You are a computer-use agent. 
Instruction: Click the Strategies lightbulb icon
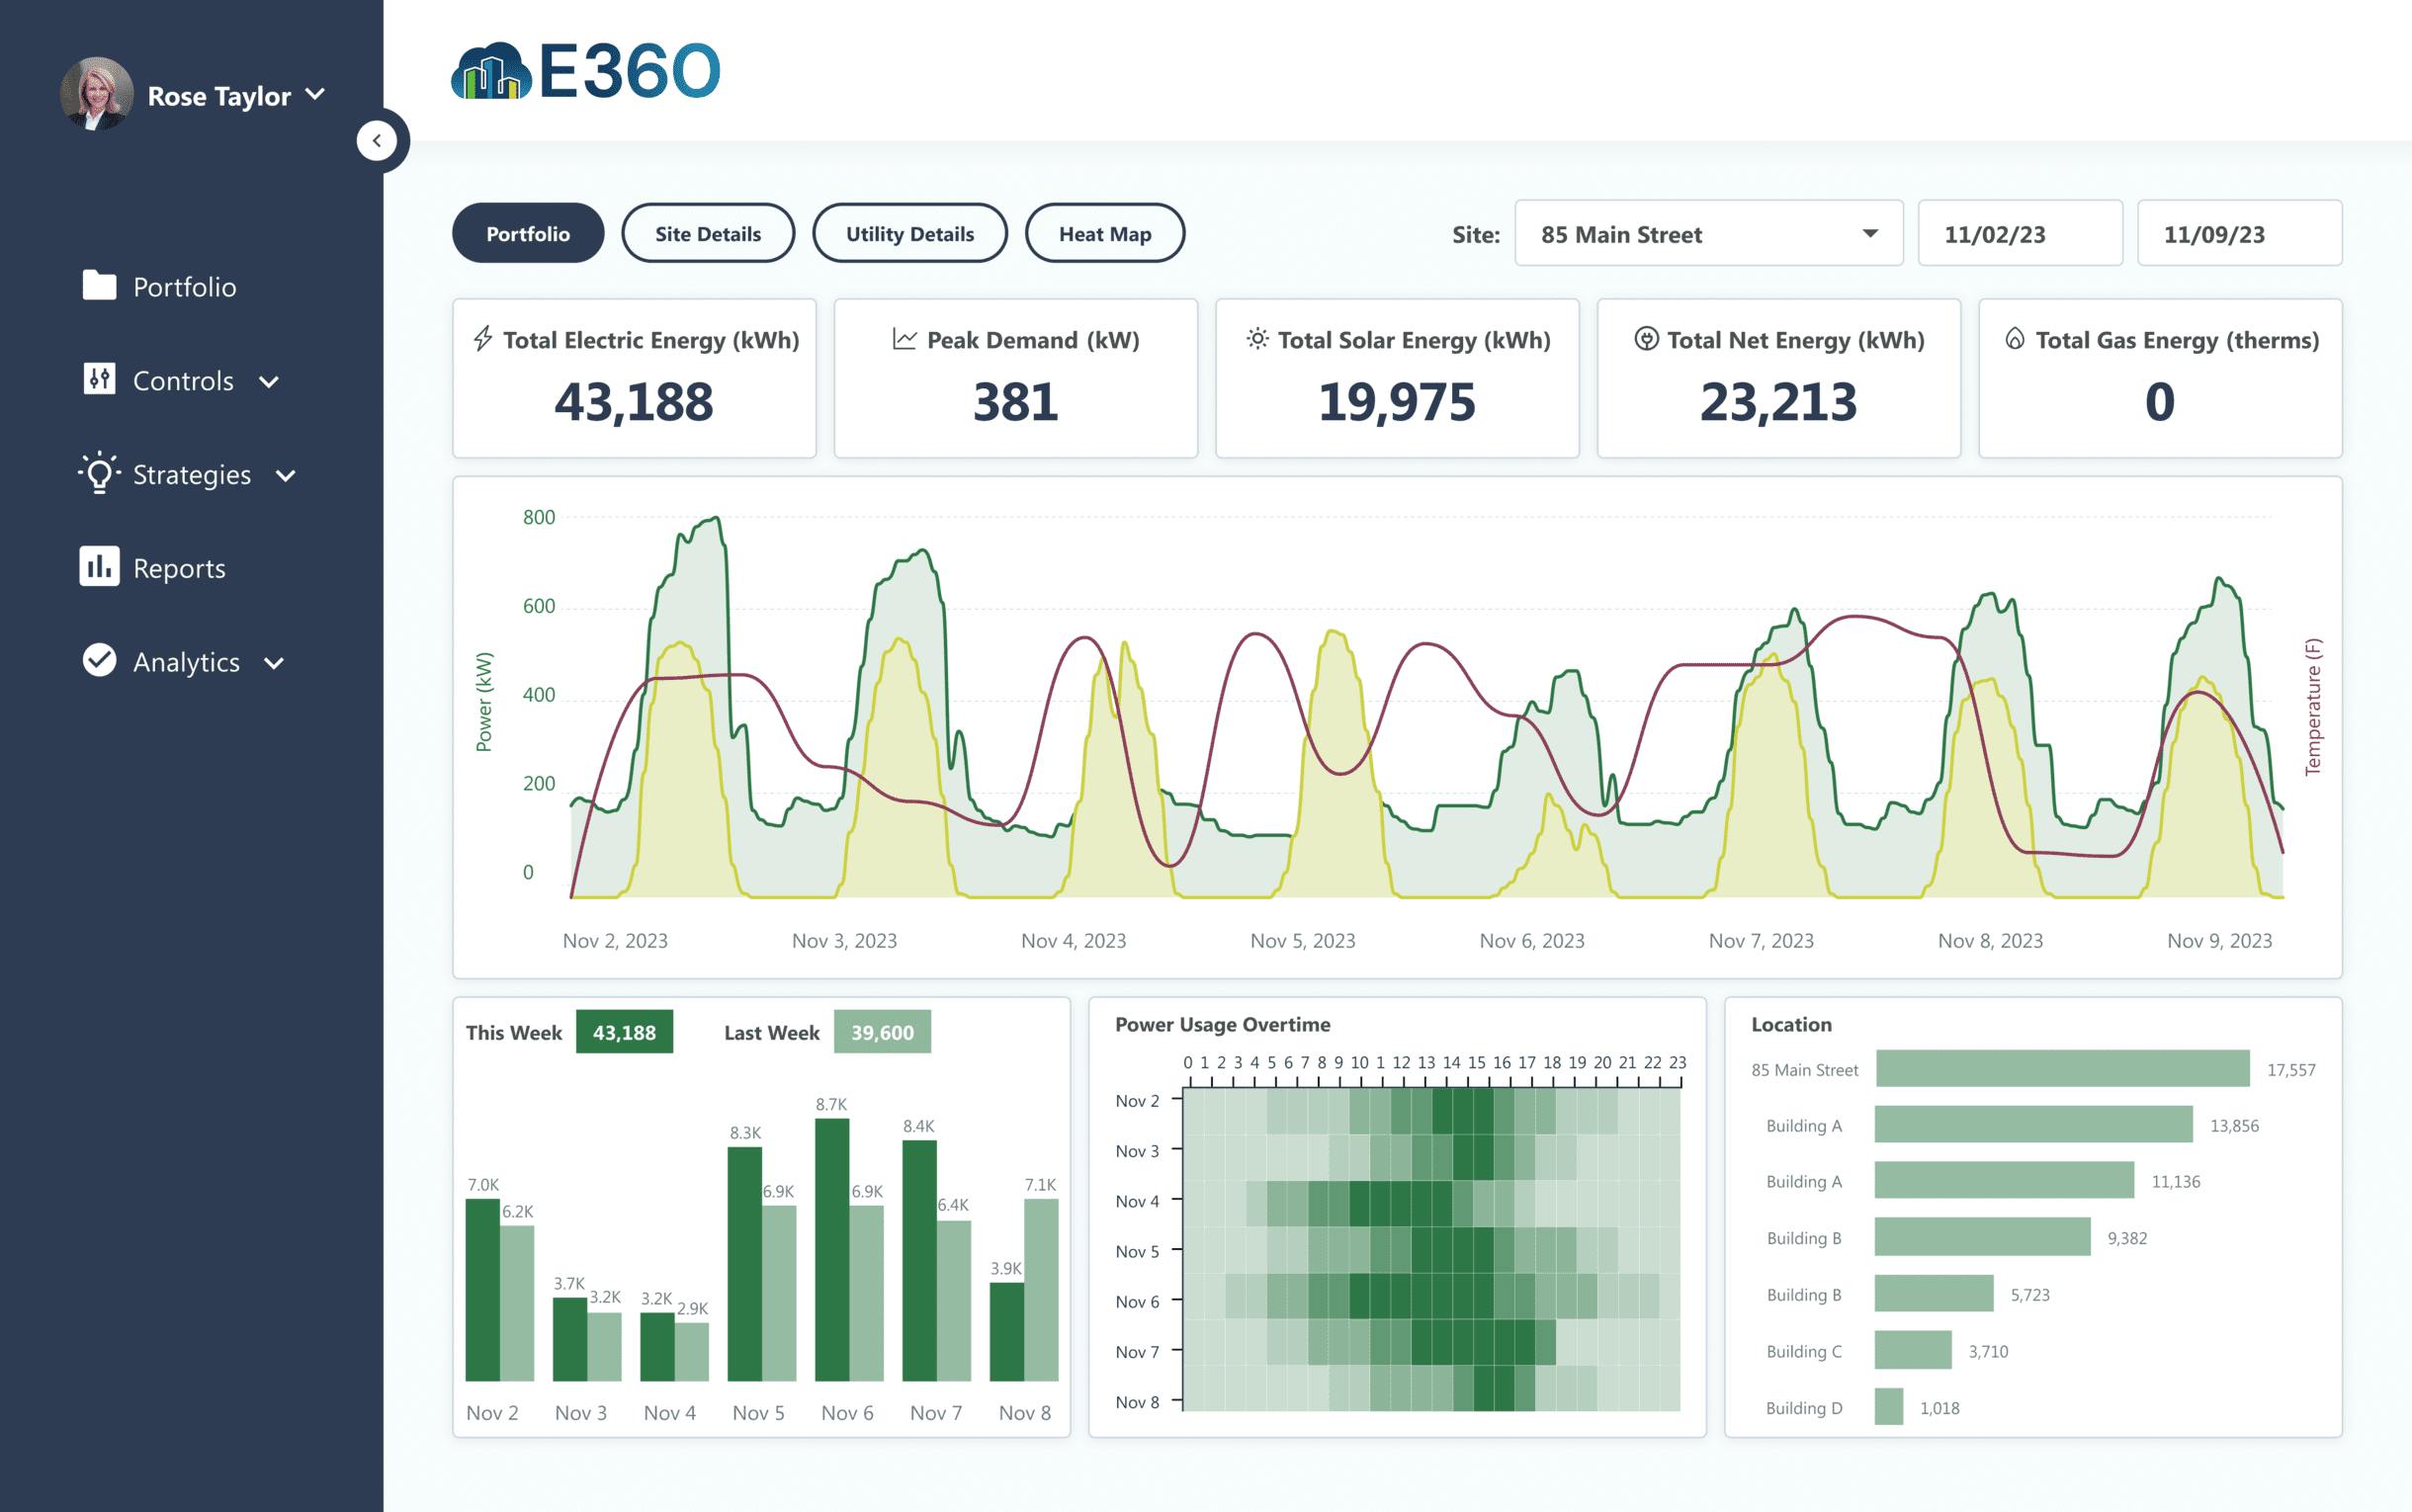(x=99, y=474)
